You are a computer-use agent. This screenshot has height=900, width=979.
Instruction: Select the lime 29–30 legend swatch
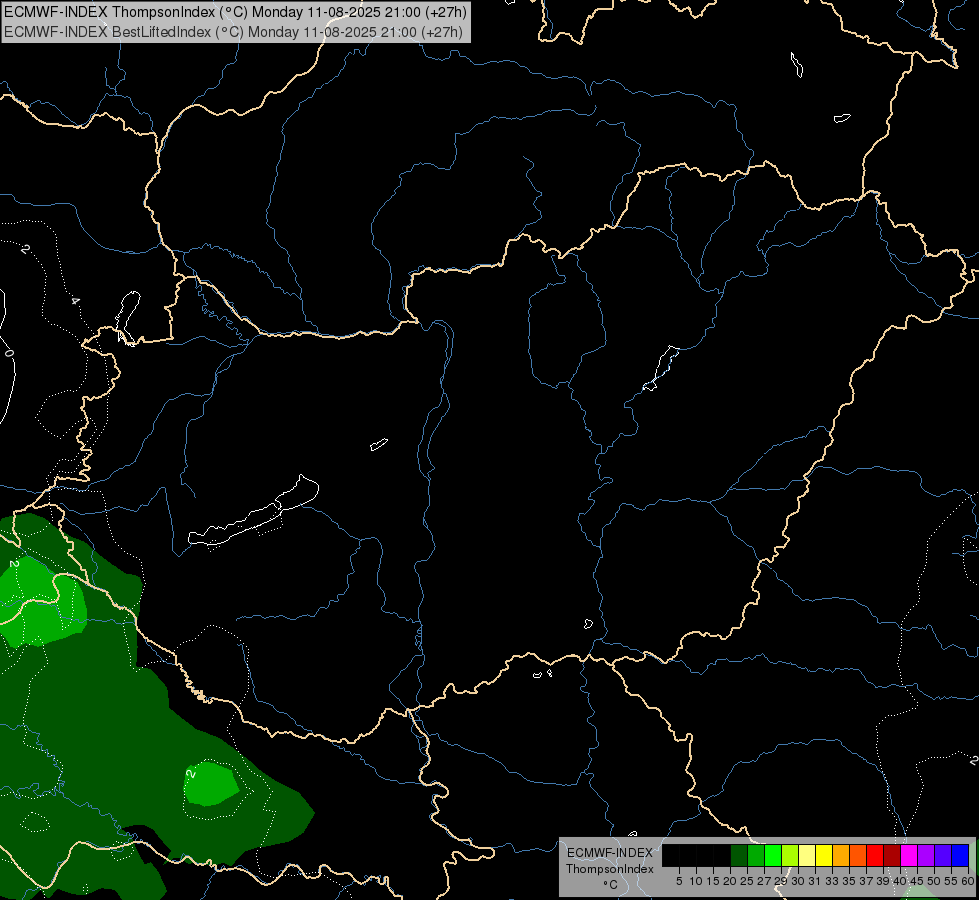(x=790, y=855)
